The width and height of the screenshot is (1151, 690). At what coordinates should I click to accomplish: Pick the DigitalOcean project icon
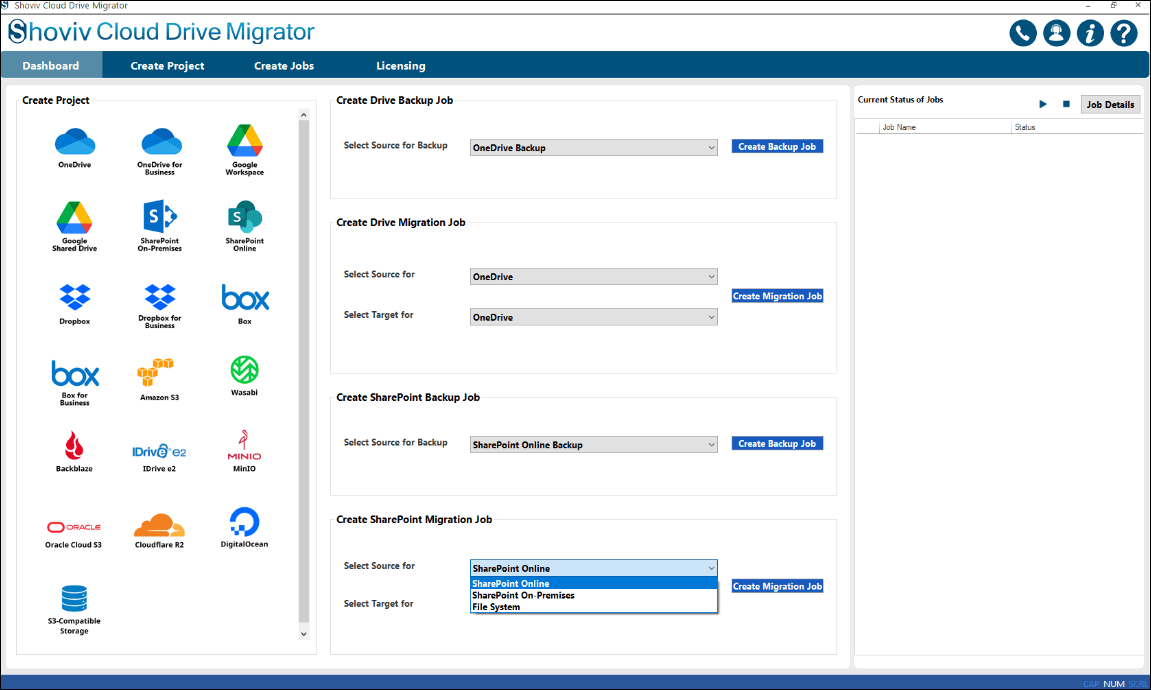click(x=244, y=522)
